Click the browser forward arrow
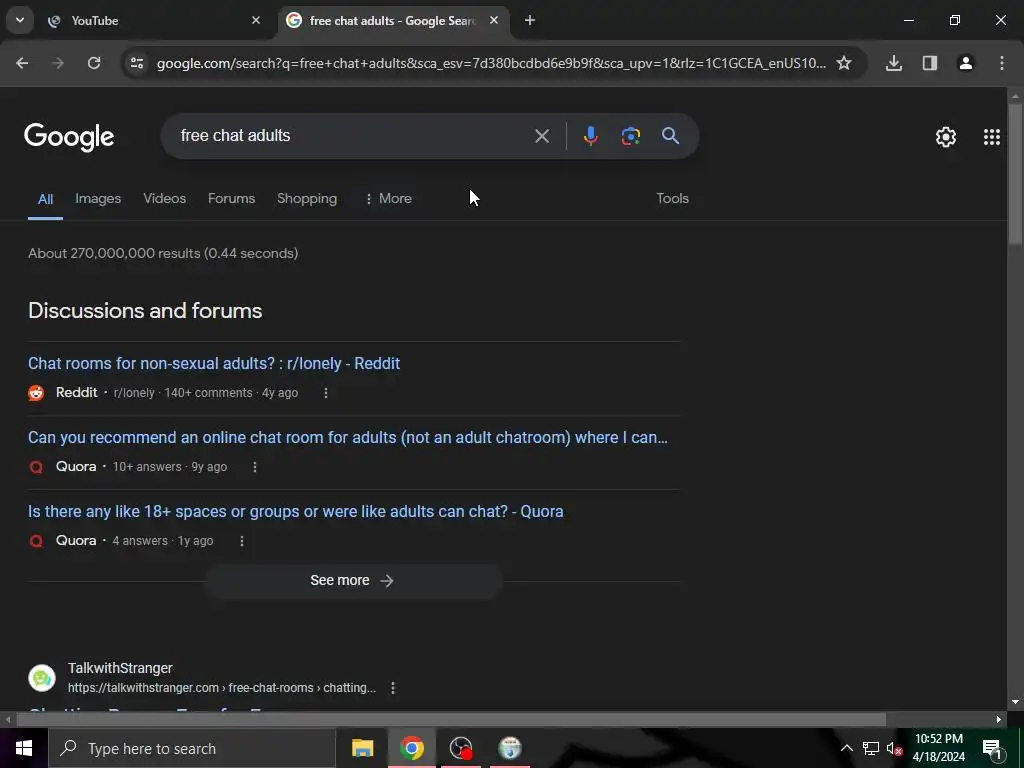1024x768 pixels. 58,63
